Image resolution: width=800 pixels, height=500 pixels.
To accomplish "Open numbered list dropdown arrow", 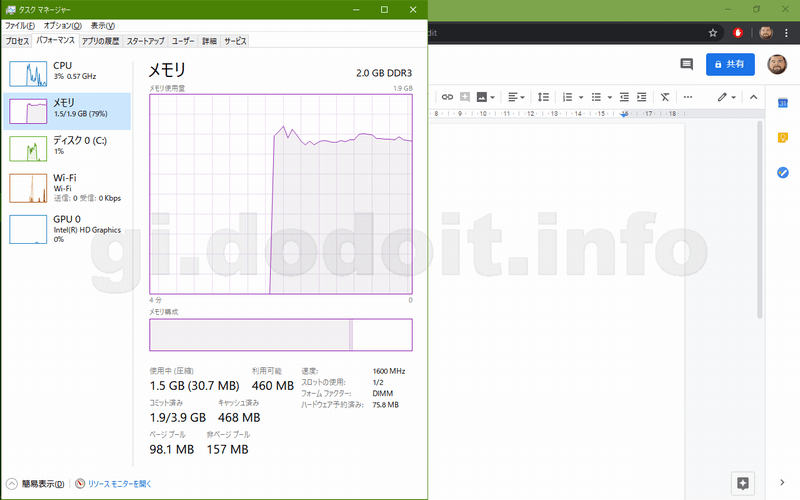I will [x=581, y=97].
